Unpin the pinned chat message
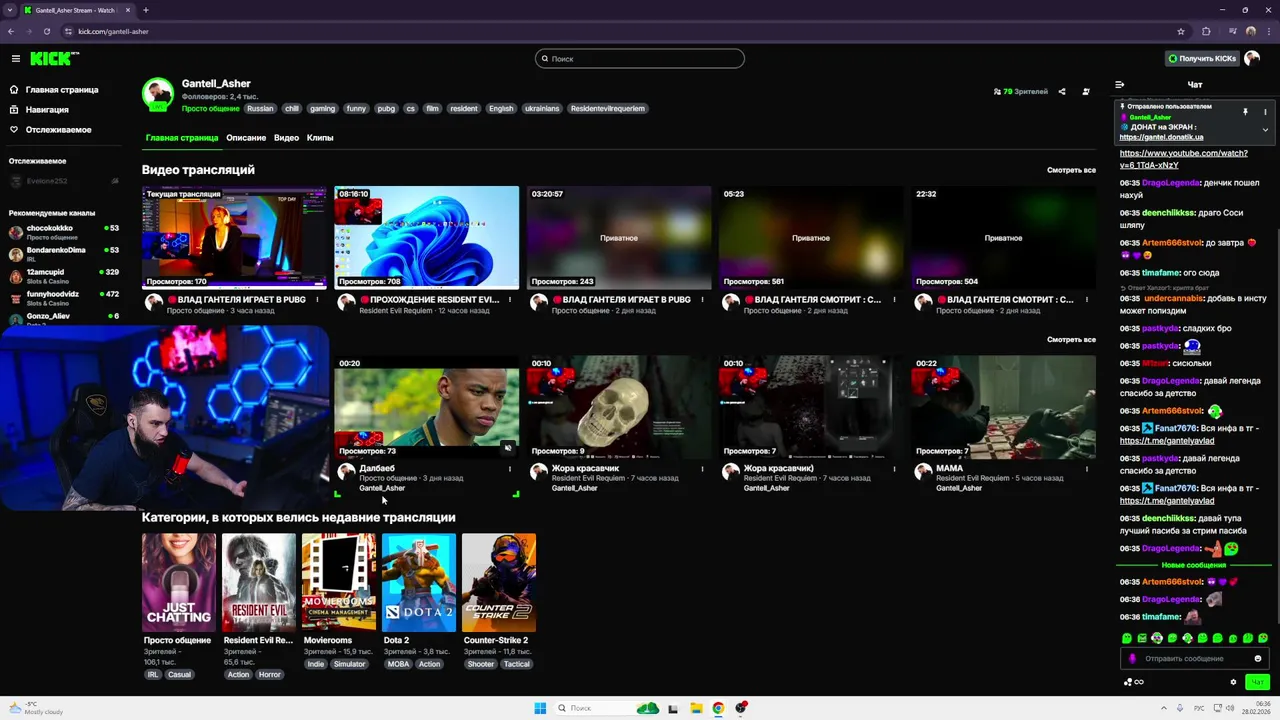 [1245, 112]
